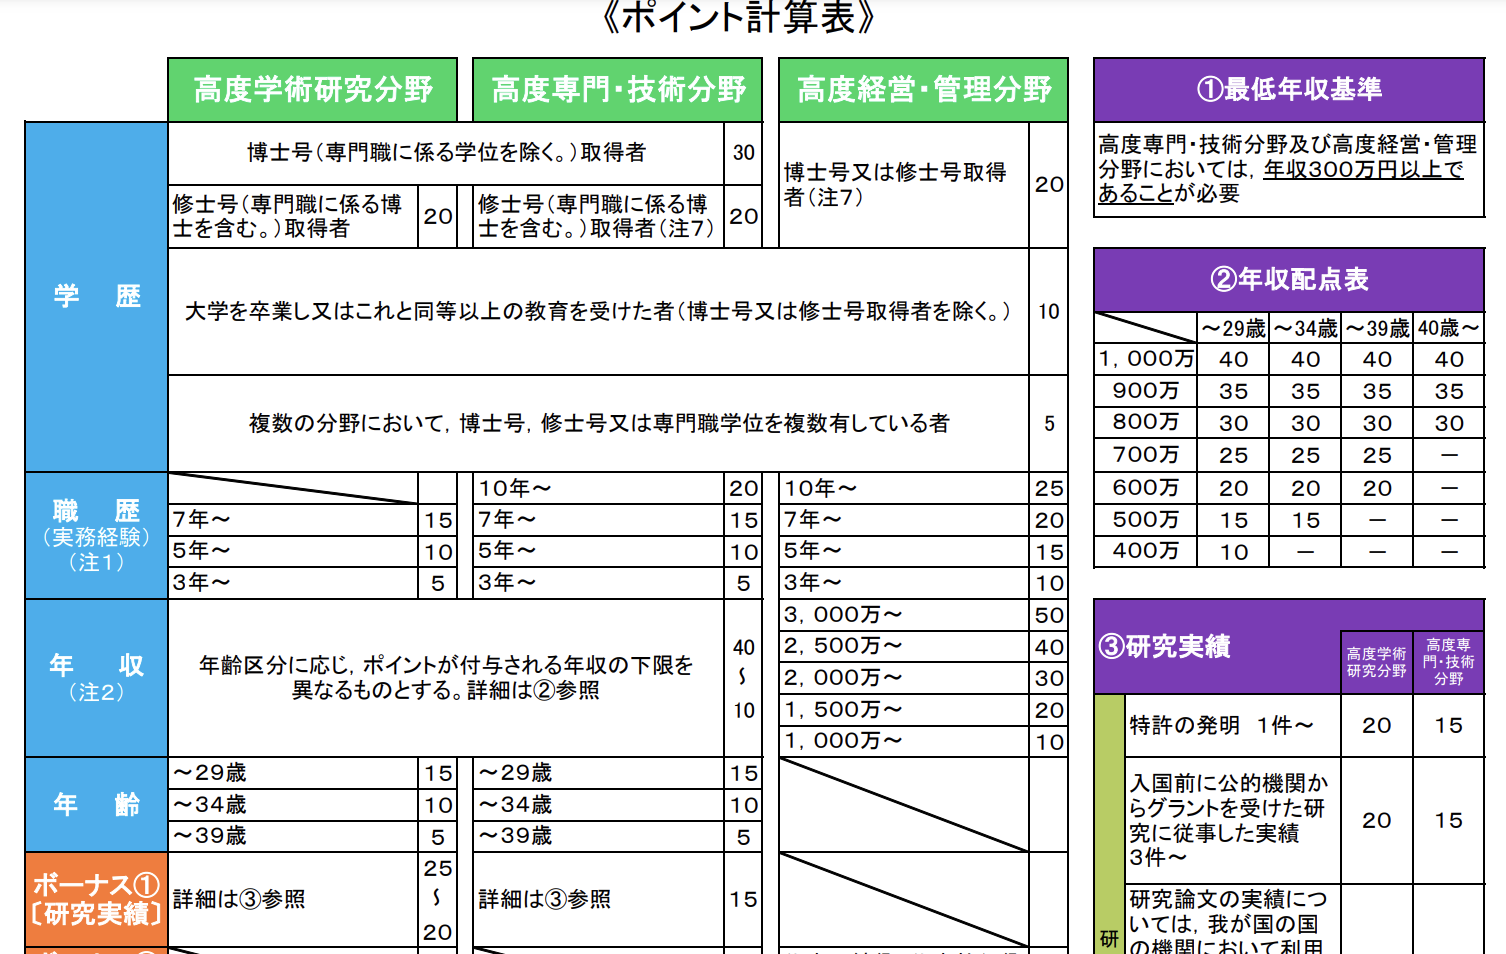
Task: Click the 600万 row label in 年収配点表
Action: tap(1146, 488)
